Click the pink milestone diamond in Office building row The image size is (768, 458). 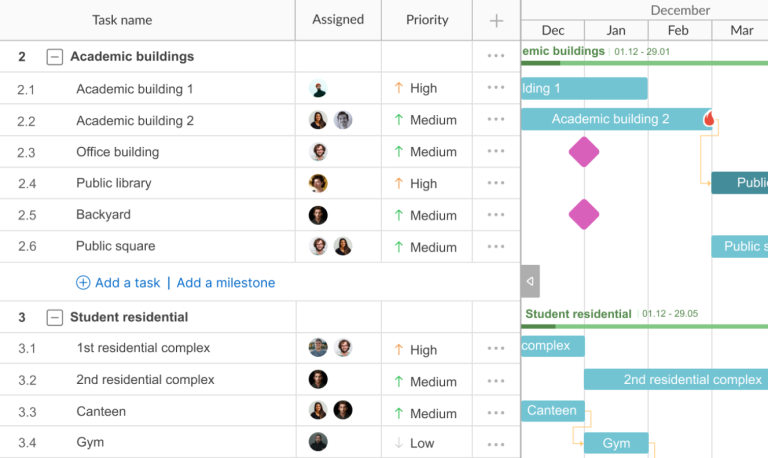click(x=584, y=152)
